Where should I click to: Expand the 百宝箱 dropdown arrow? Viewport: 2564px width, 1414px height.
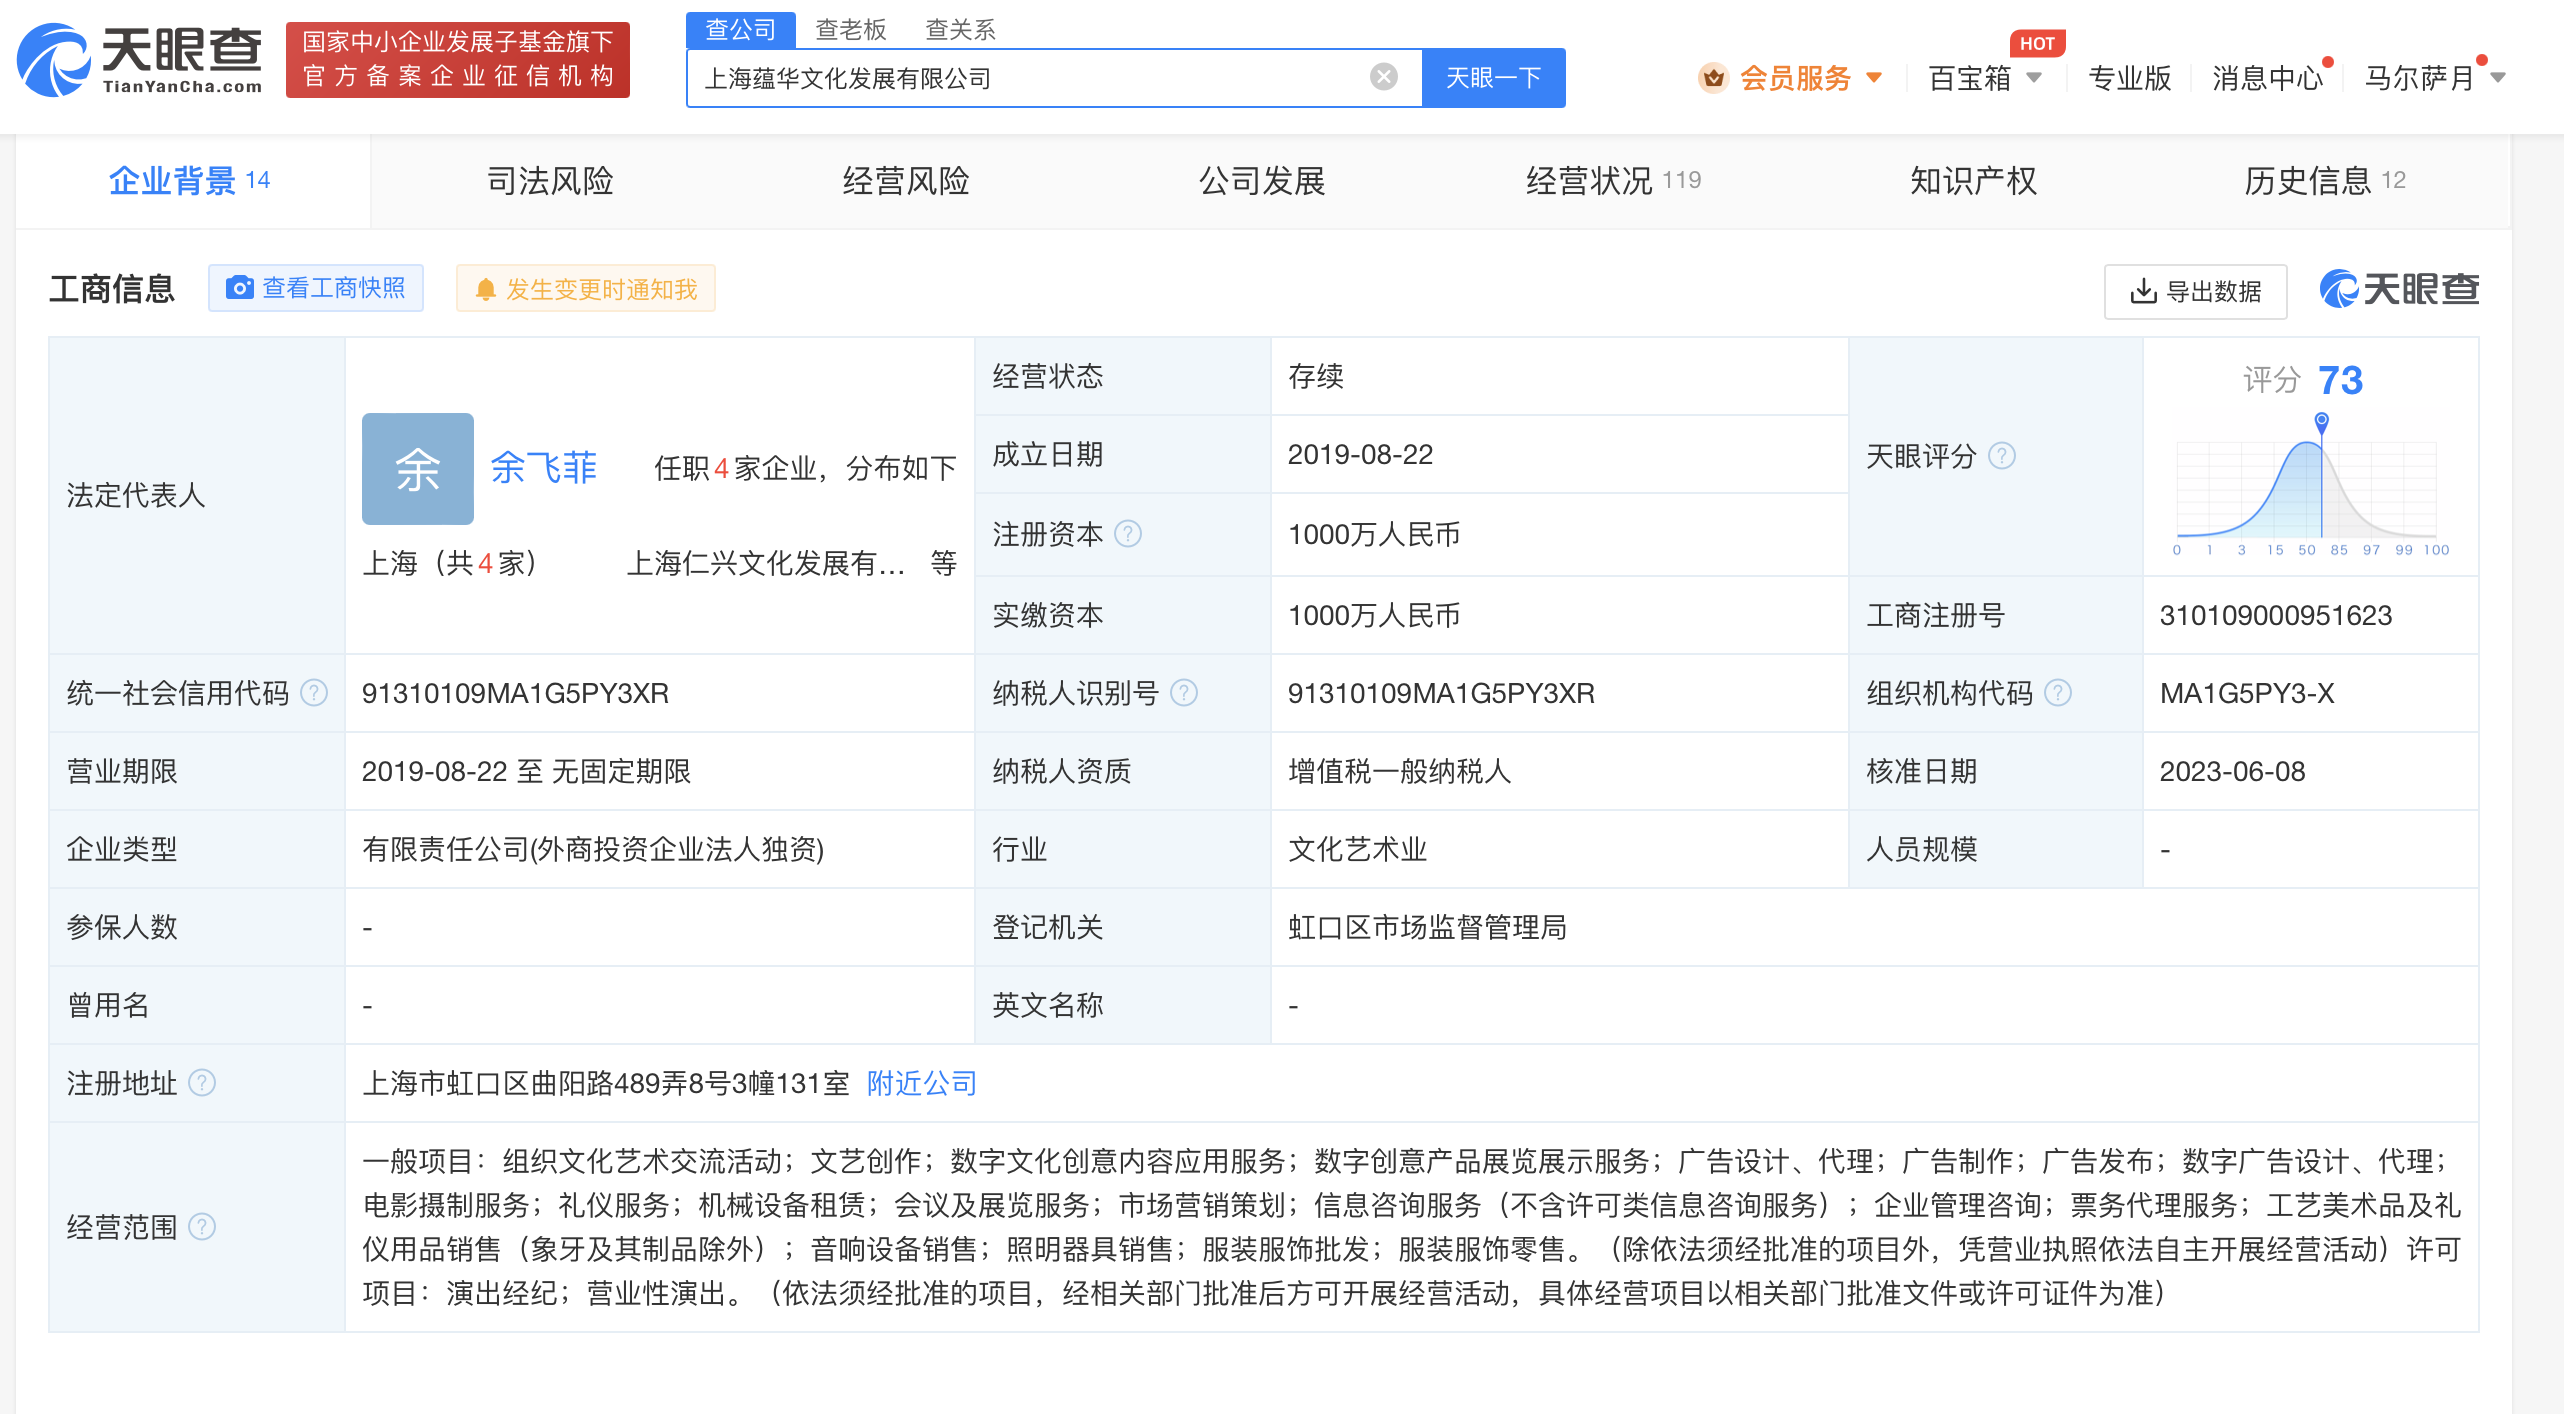click(2034, 77)
